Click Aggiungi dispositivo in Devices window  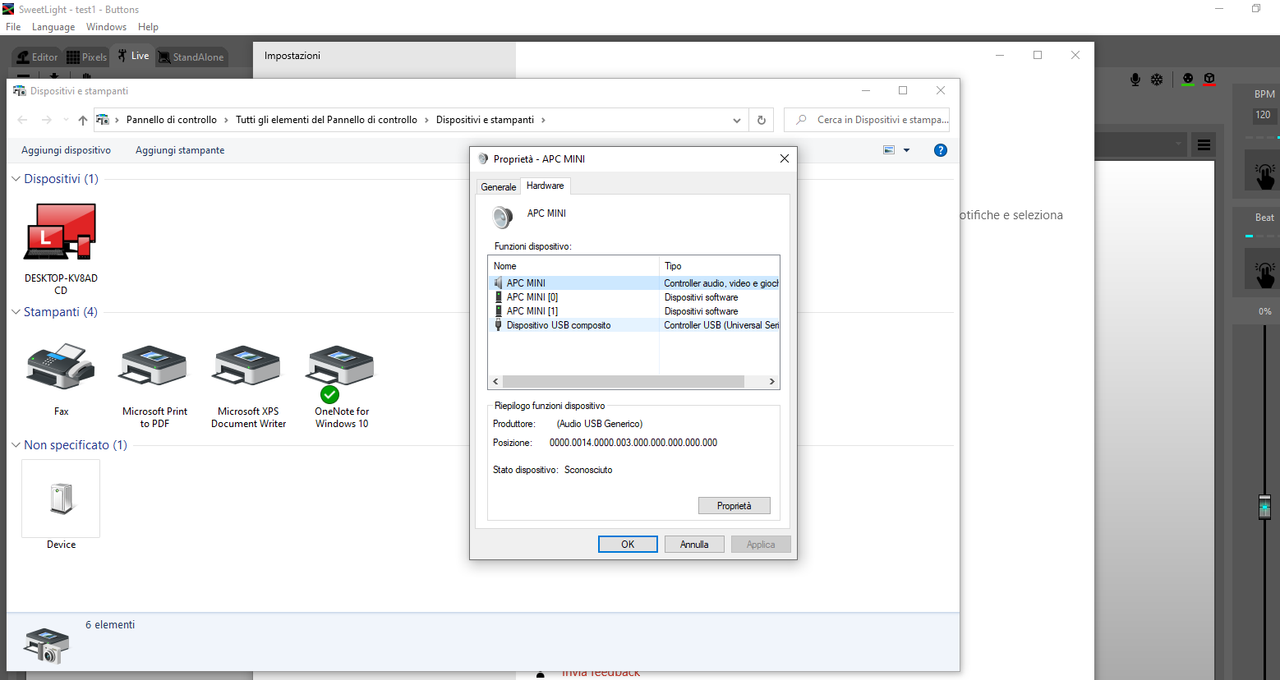[66, 150]
